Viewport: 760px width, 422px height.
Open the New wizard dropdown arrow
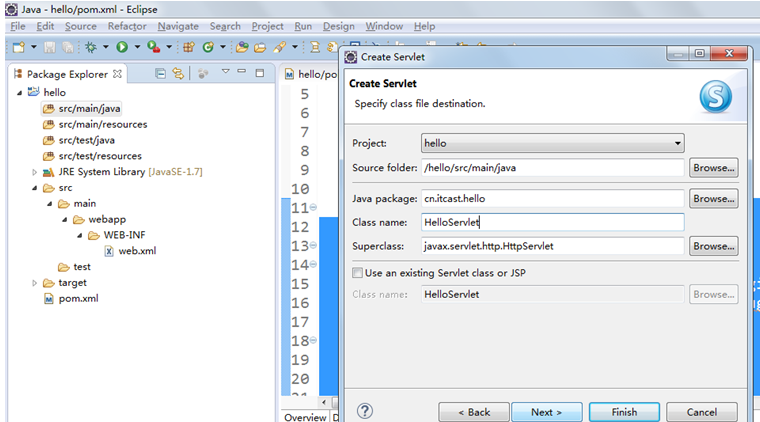pyautogui.click(x=33, y=47)
